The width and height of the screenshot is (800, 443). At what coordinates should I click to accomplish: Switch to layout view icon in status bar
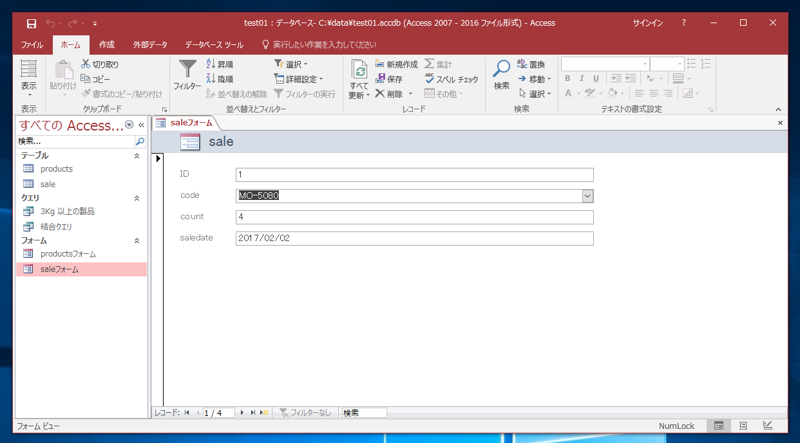click(x=743, y=426)
